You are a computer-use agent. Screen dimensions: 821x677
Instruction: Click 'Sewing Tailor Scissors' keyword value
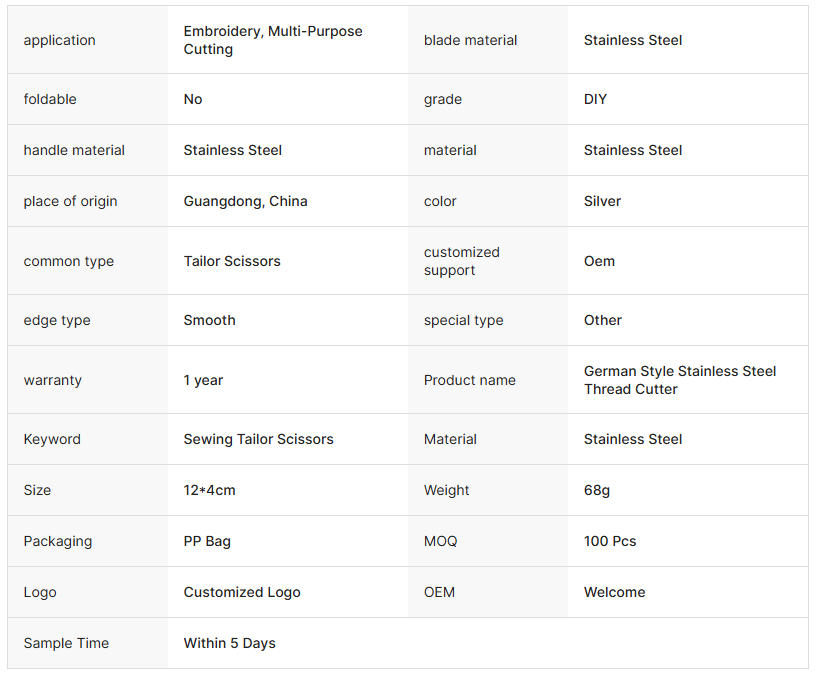coord(258,440)
